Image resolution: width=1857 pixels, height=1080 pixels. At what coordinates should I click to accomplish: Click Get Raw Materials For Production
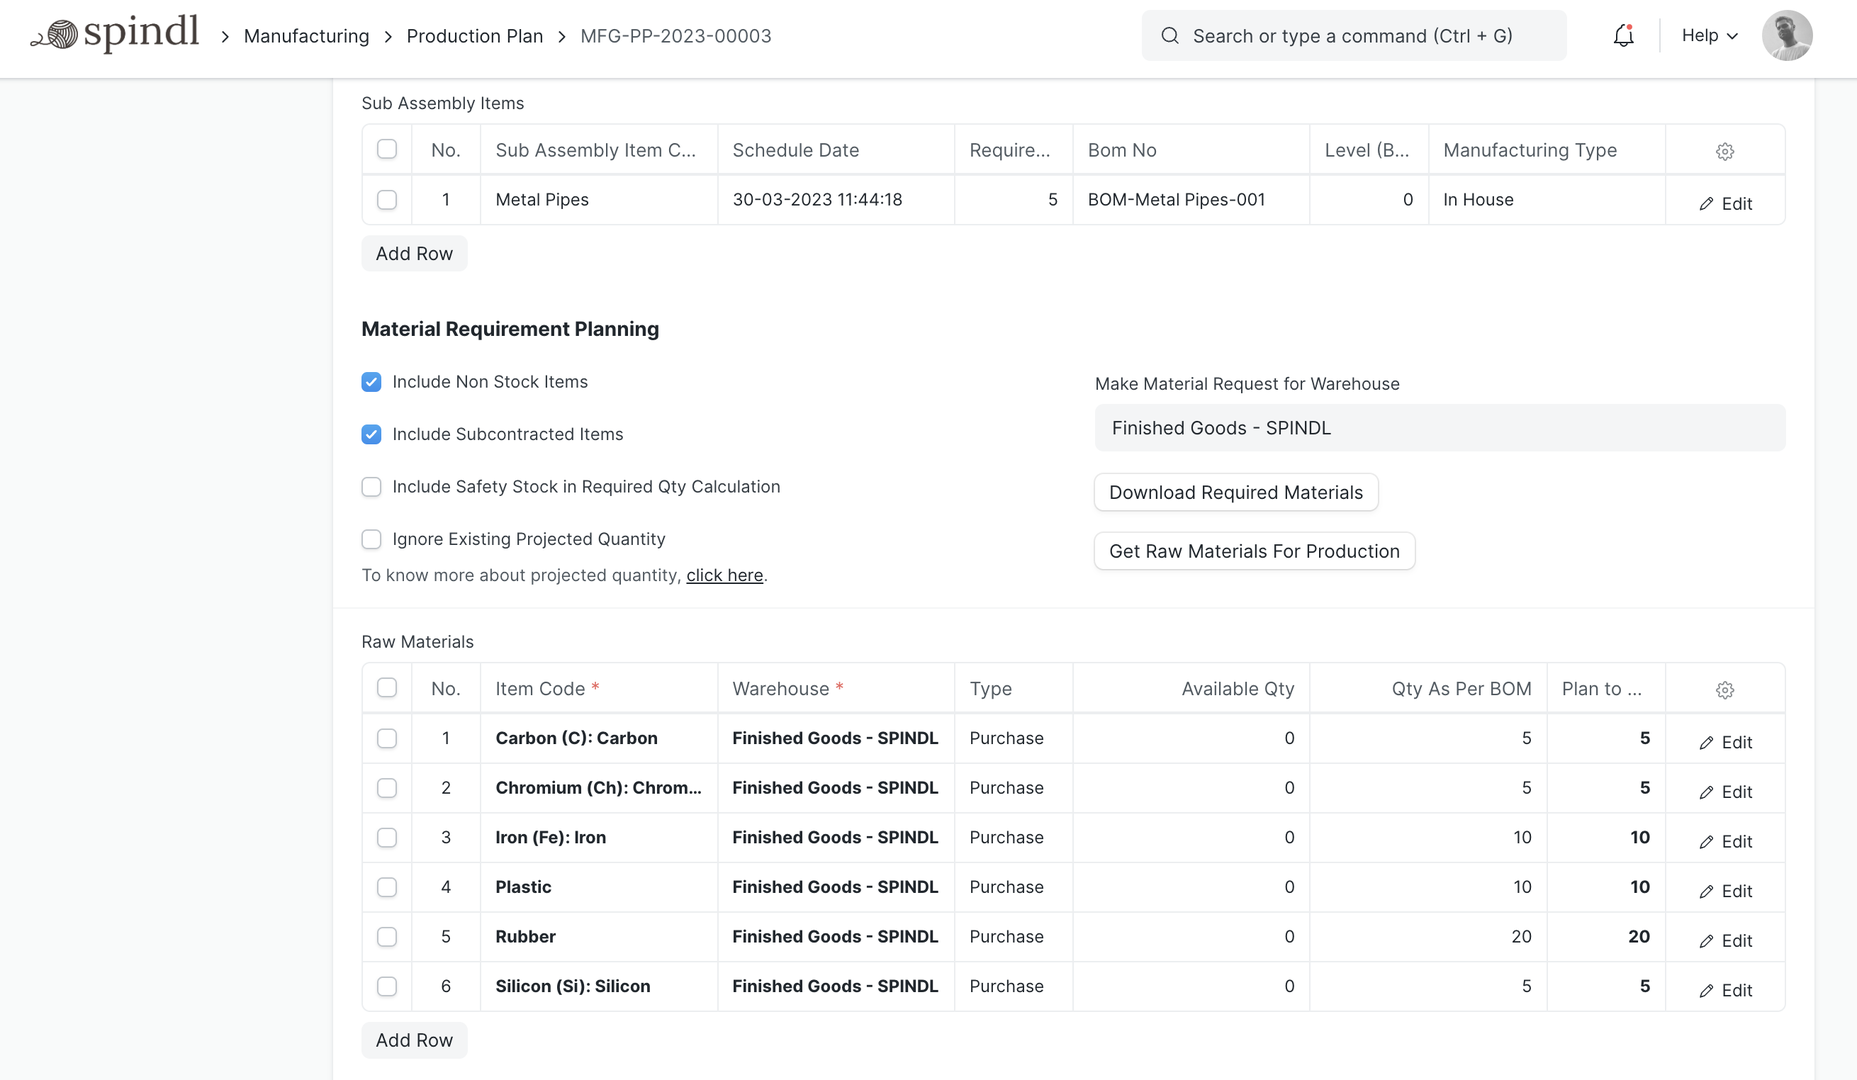point(1254,551)
